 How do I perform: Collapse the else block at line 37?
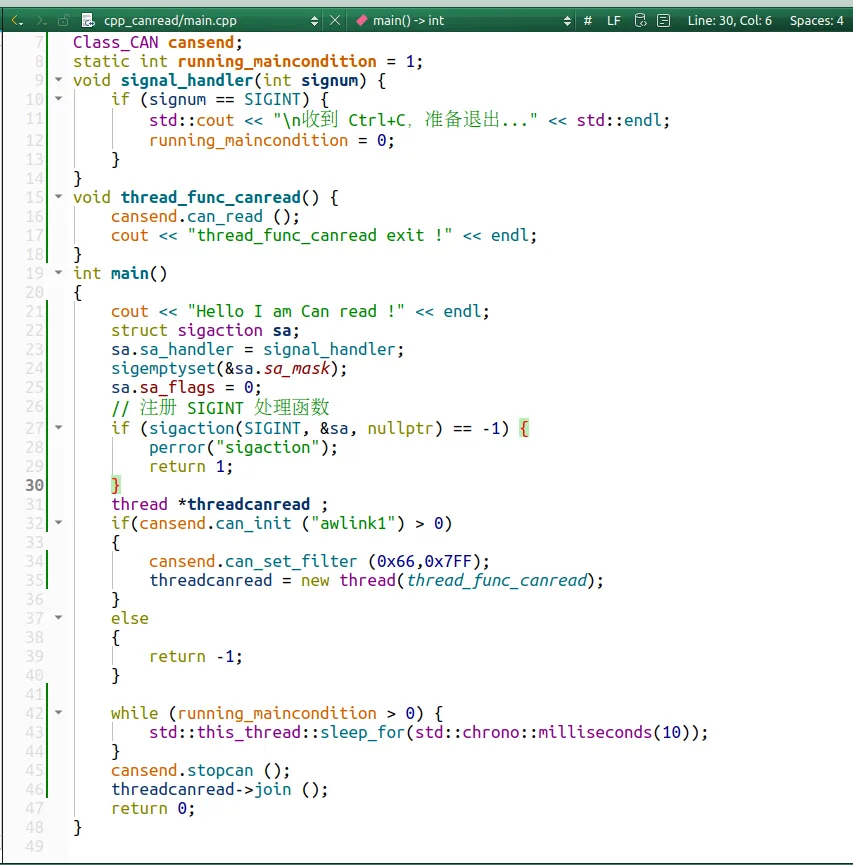58,617
